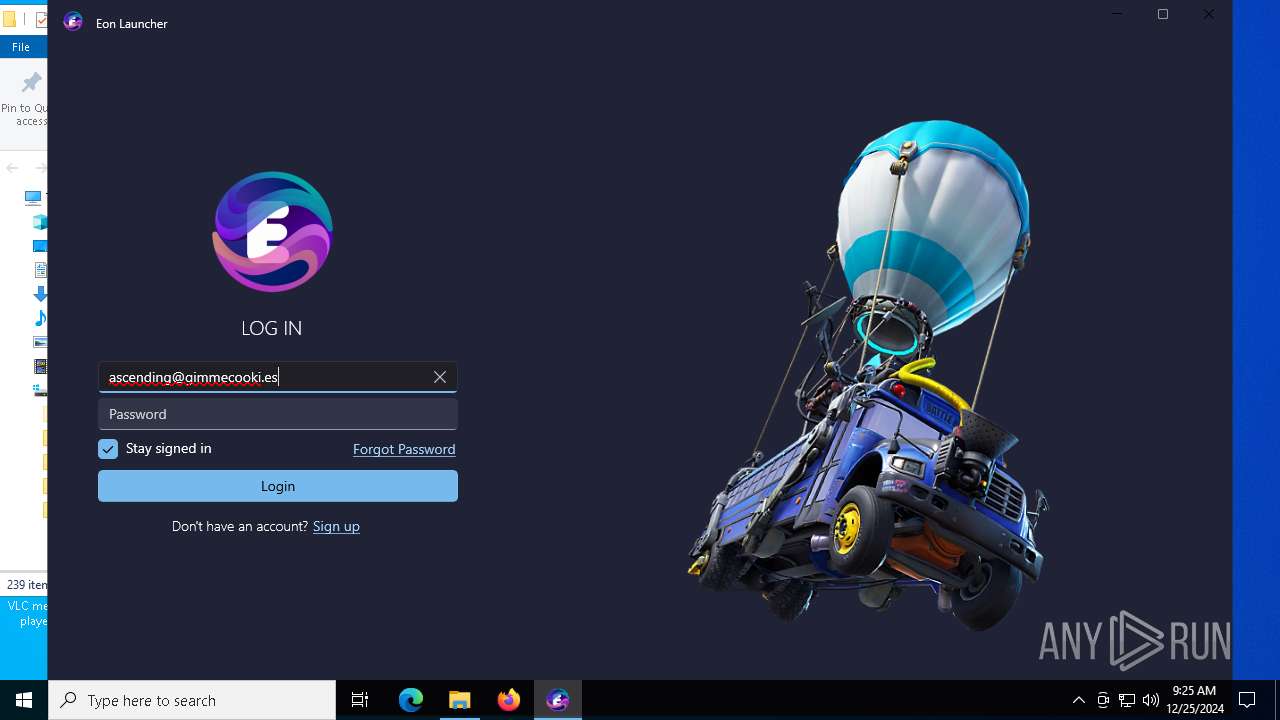Viewport: 1280px width, 720px height.
Task: Click the Eon Launcher title bar logo
Action: pos(73,22)
